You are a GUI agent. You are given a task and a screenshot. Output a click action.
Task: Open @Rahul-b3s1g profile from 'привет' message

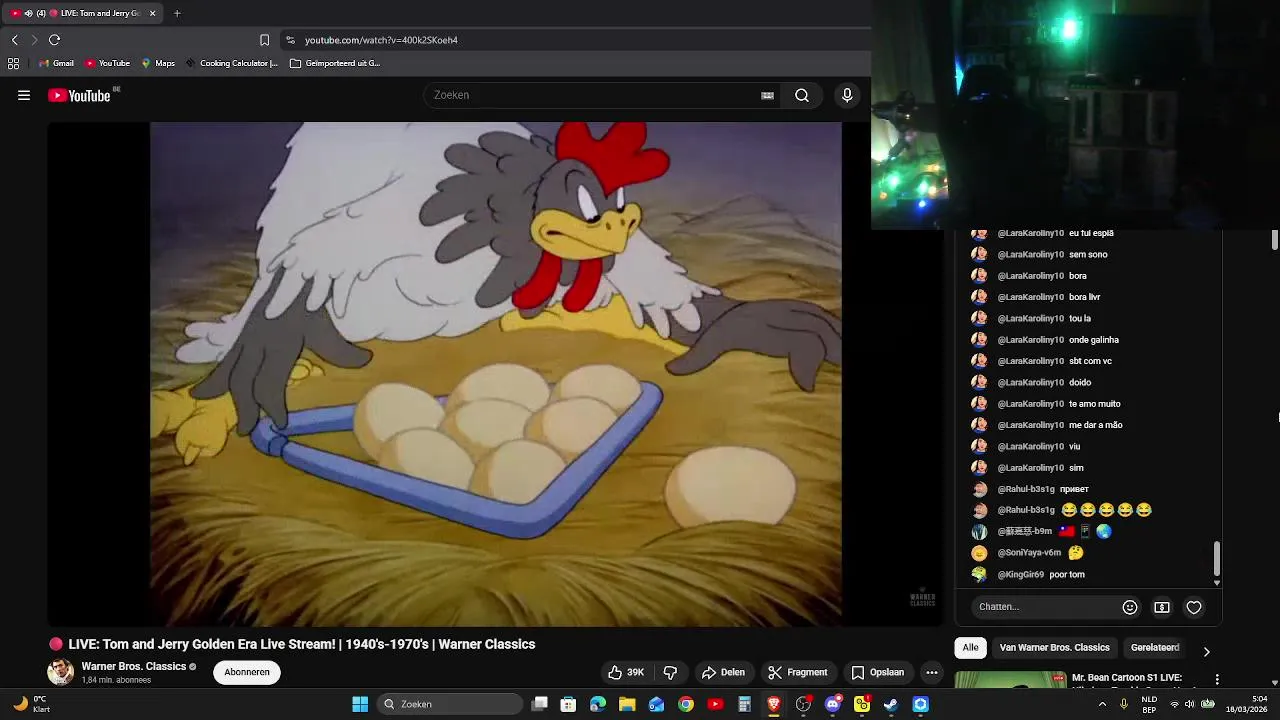1026,489
